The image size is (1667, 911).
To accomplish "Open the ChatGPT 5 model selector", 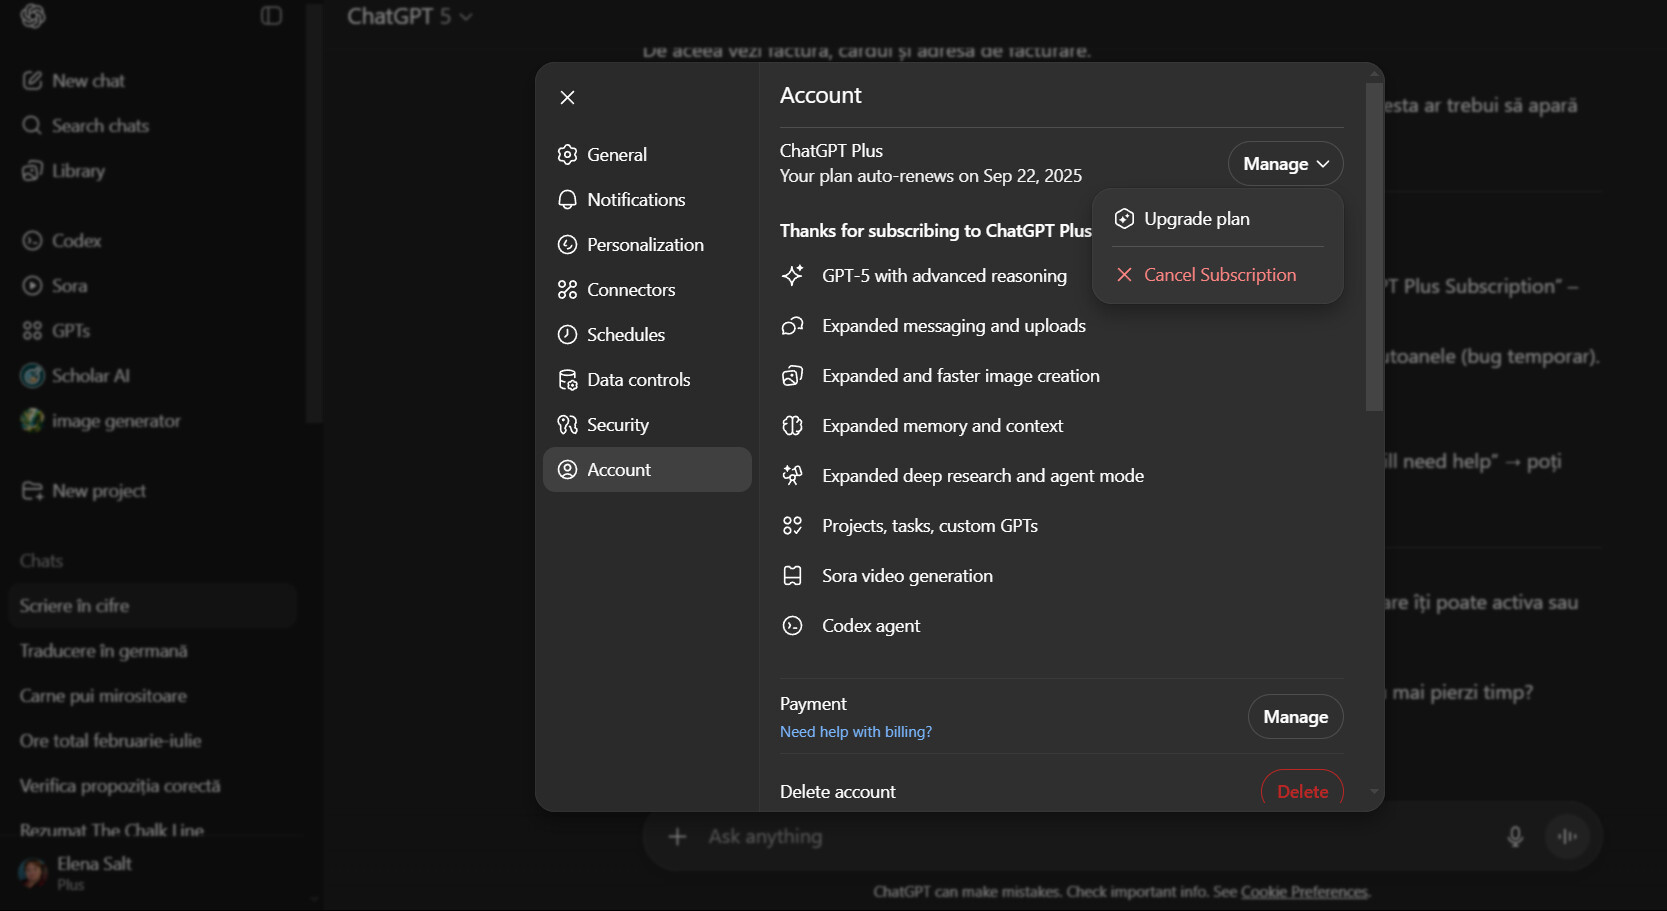I will [x=409, y=16].
